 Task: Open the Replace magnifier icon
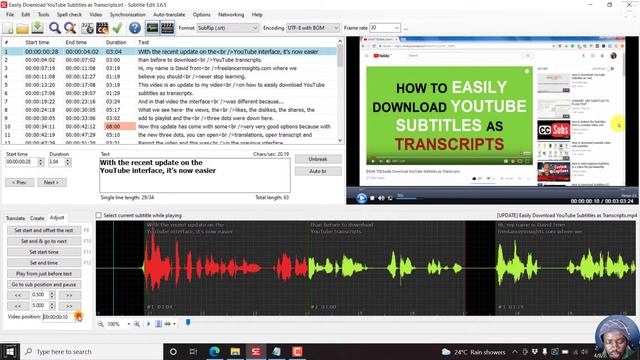tap(70, 28)
